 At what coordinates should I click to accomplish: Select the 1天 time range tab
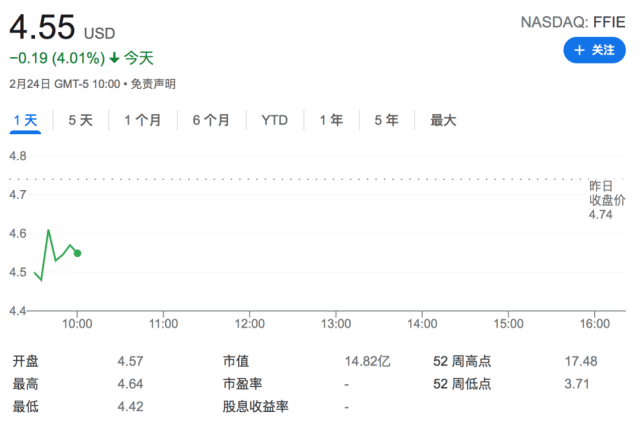click(25, 120)
